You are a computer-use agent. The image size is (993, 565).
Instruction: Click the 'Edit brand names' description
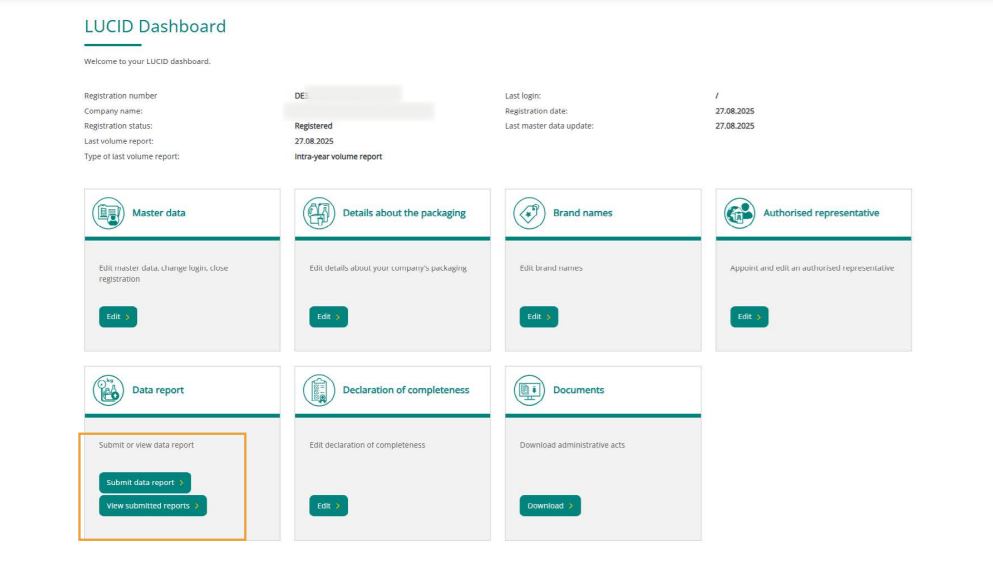[551, 268]
